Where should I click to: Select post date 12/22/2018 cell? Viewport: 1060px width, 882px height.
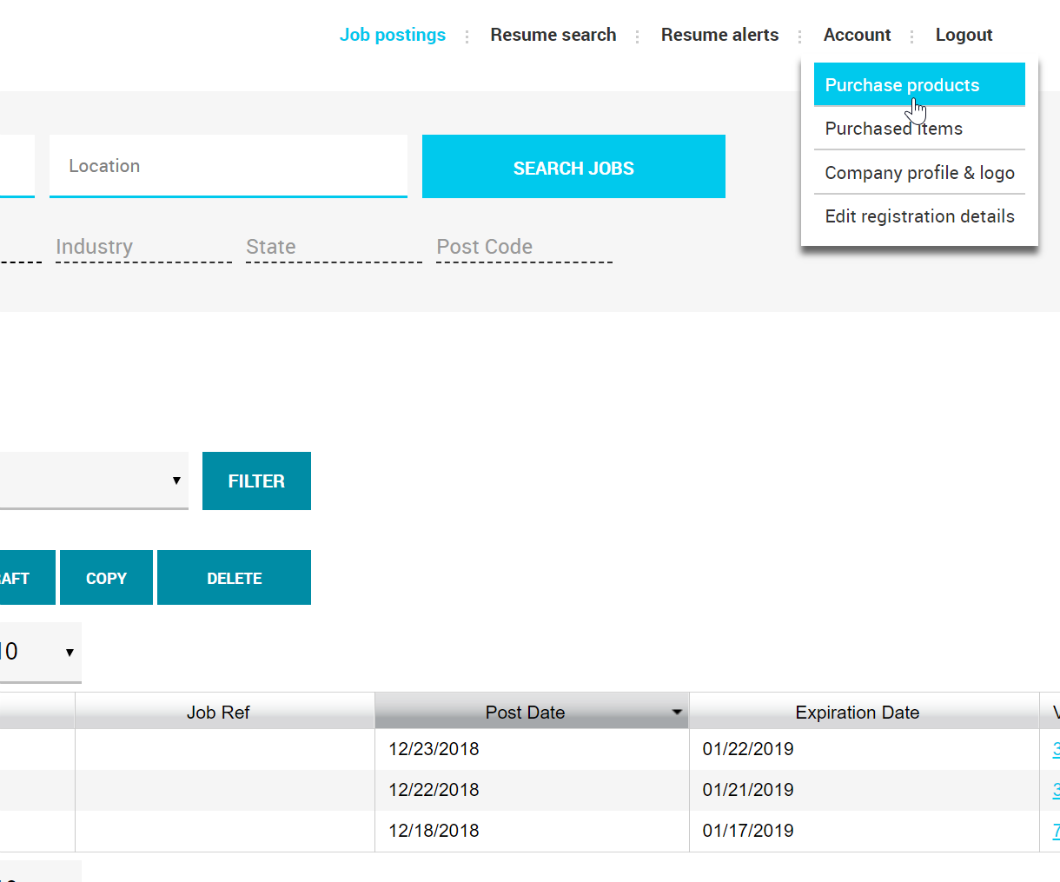point(531,789)
